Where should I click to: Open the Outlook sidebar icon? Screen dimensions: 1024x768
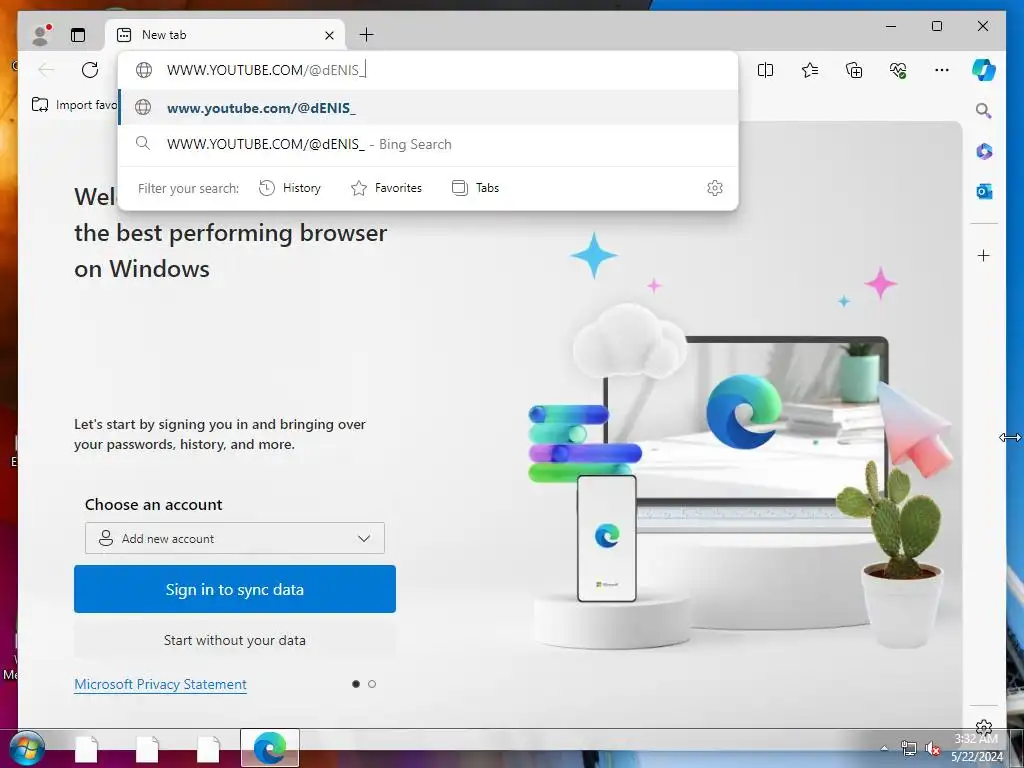tap(984, 191)
